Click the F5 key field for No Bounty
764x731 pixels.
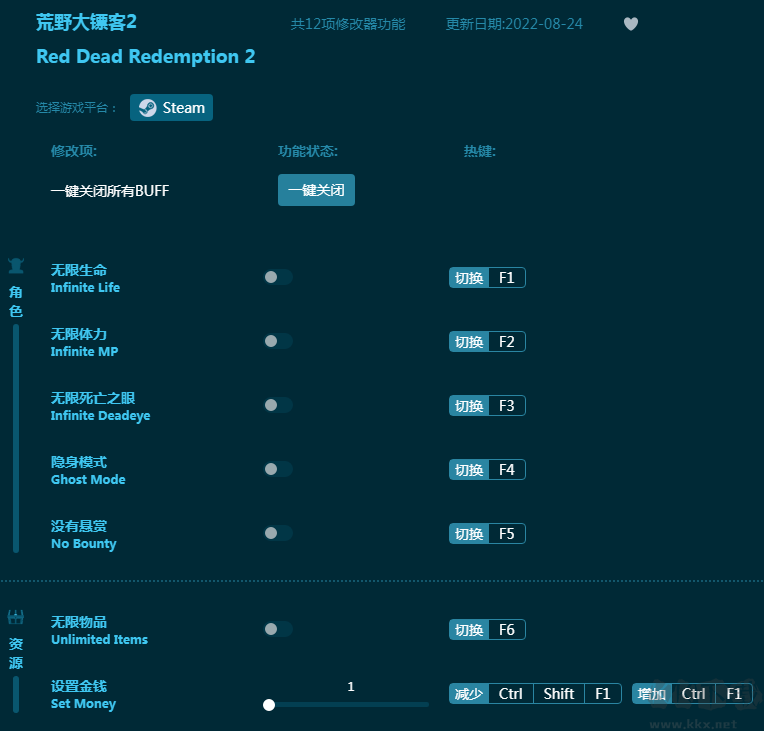pyautogui.click(x=507, y=534)
